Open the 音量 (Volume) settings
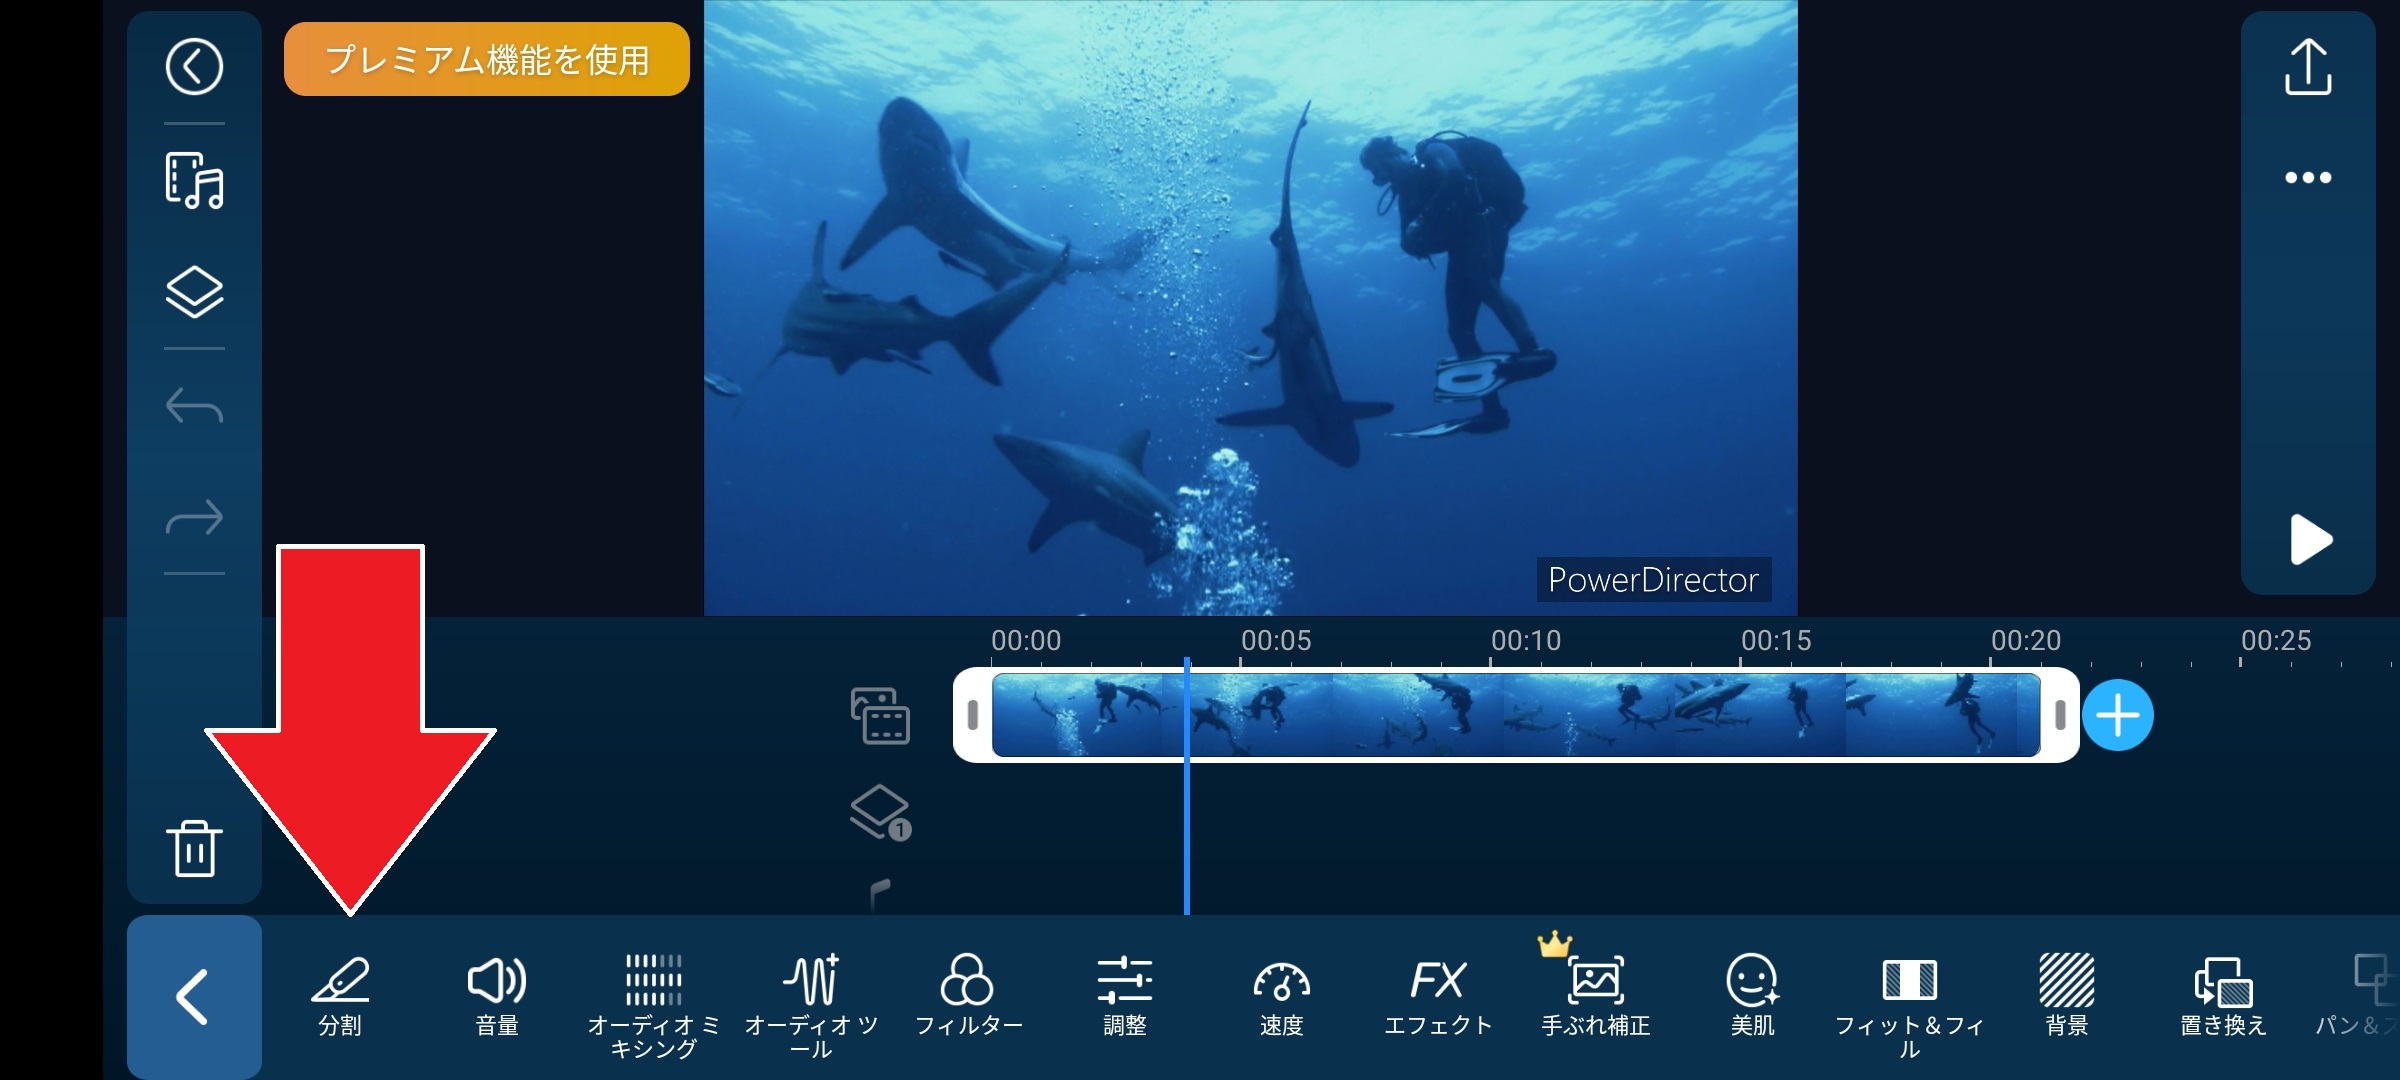 tap(497, 996)
